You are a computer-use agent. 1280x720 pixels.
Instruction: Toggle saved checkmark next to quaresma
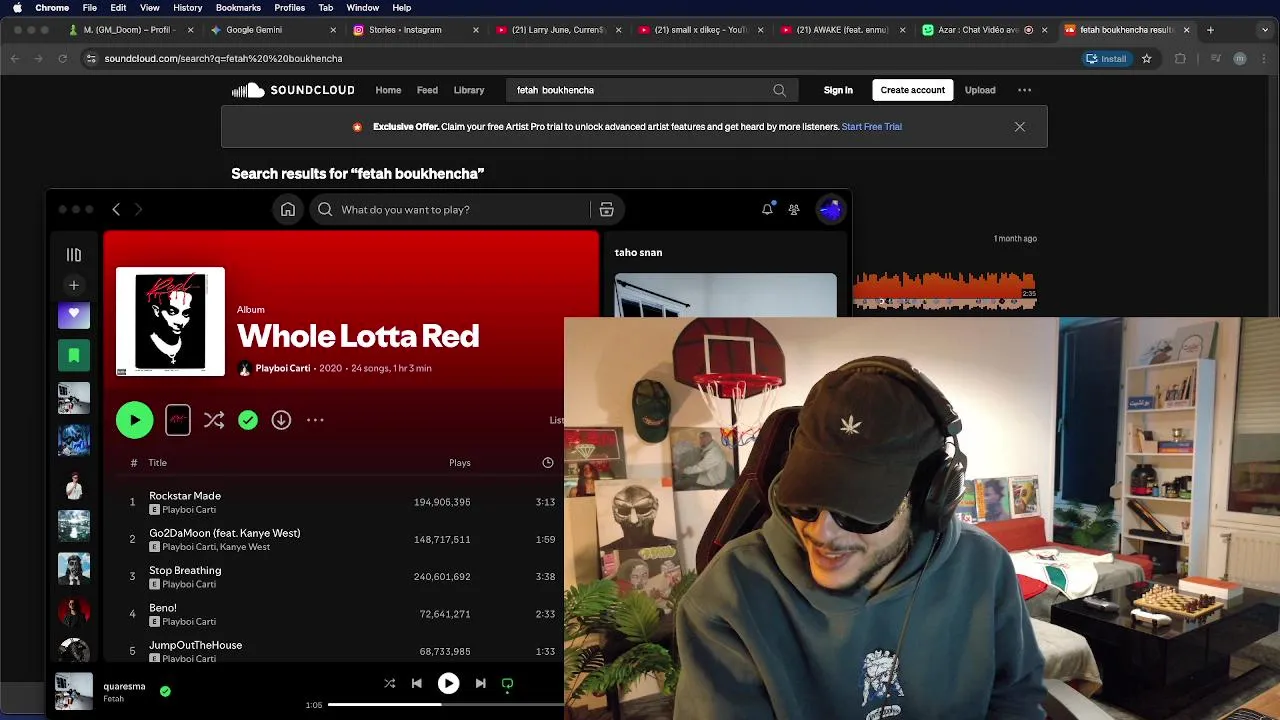coord(165,690)
